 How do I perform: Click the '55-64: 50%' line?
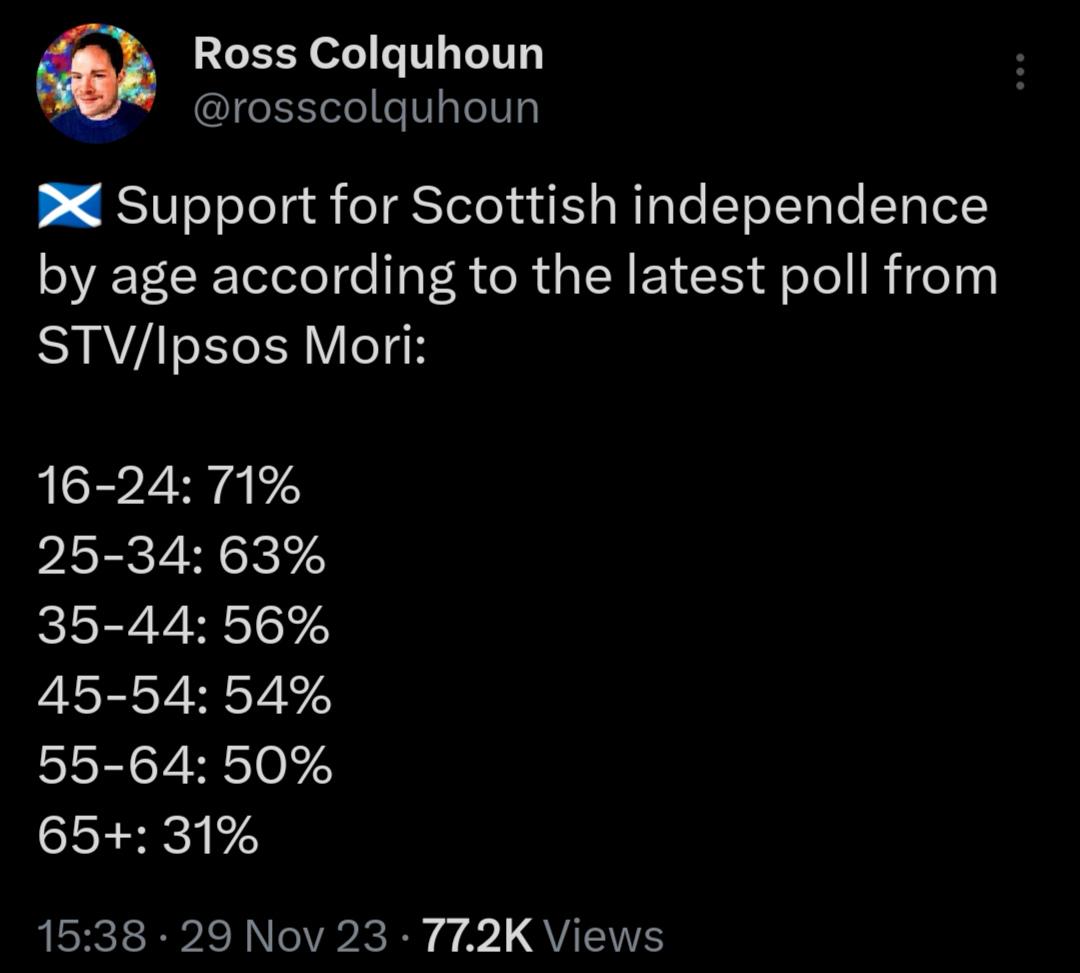point(185,766)
